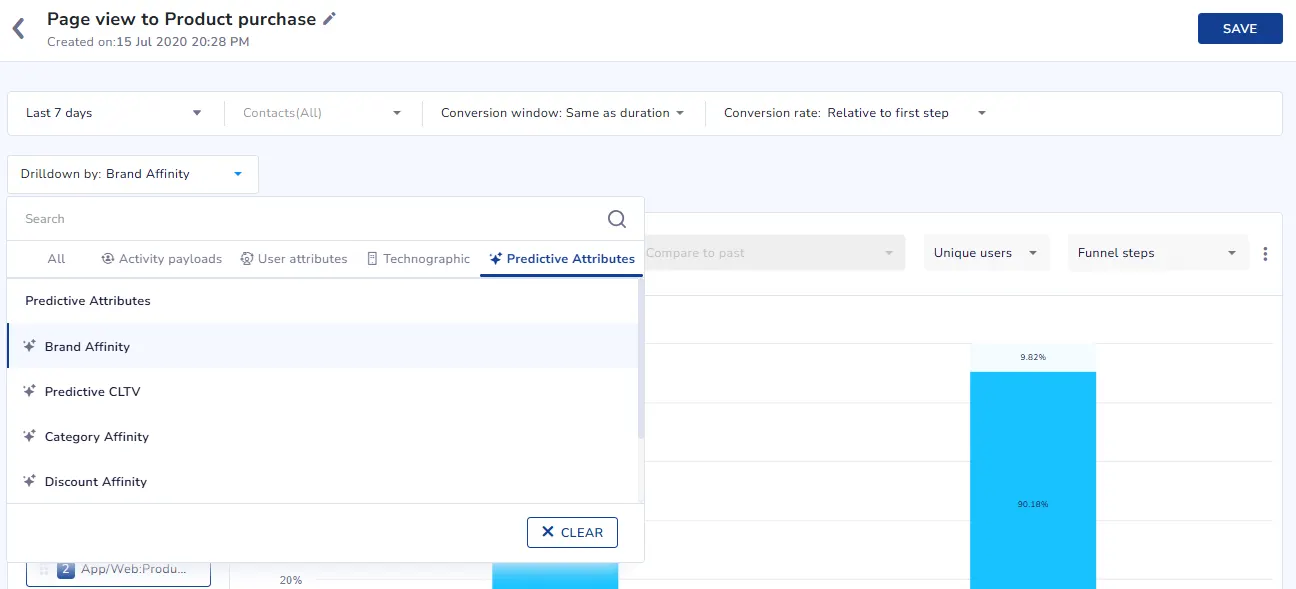Click the sparkle icon beside Brand Affinity
This screenshot has width=1296, height=589.
pos(30,346)
